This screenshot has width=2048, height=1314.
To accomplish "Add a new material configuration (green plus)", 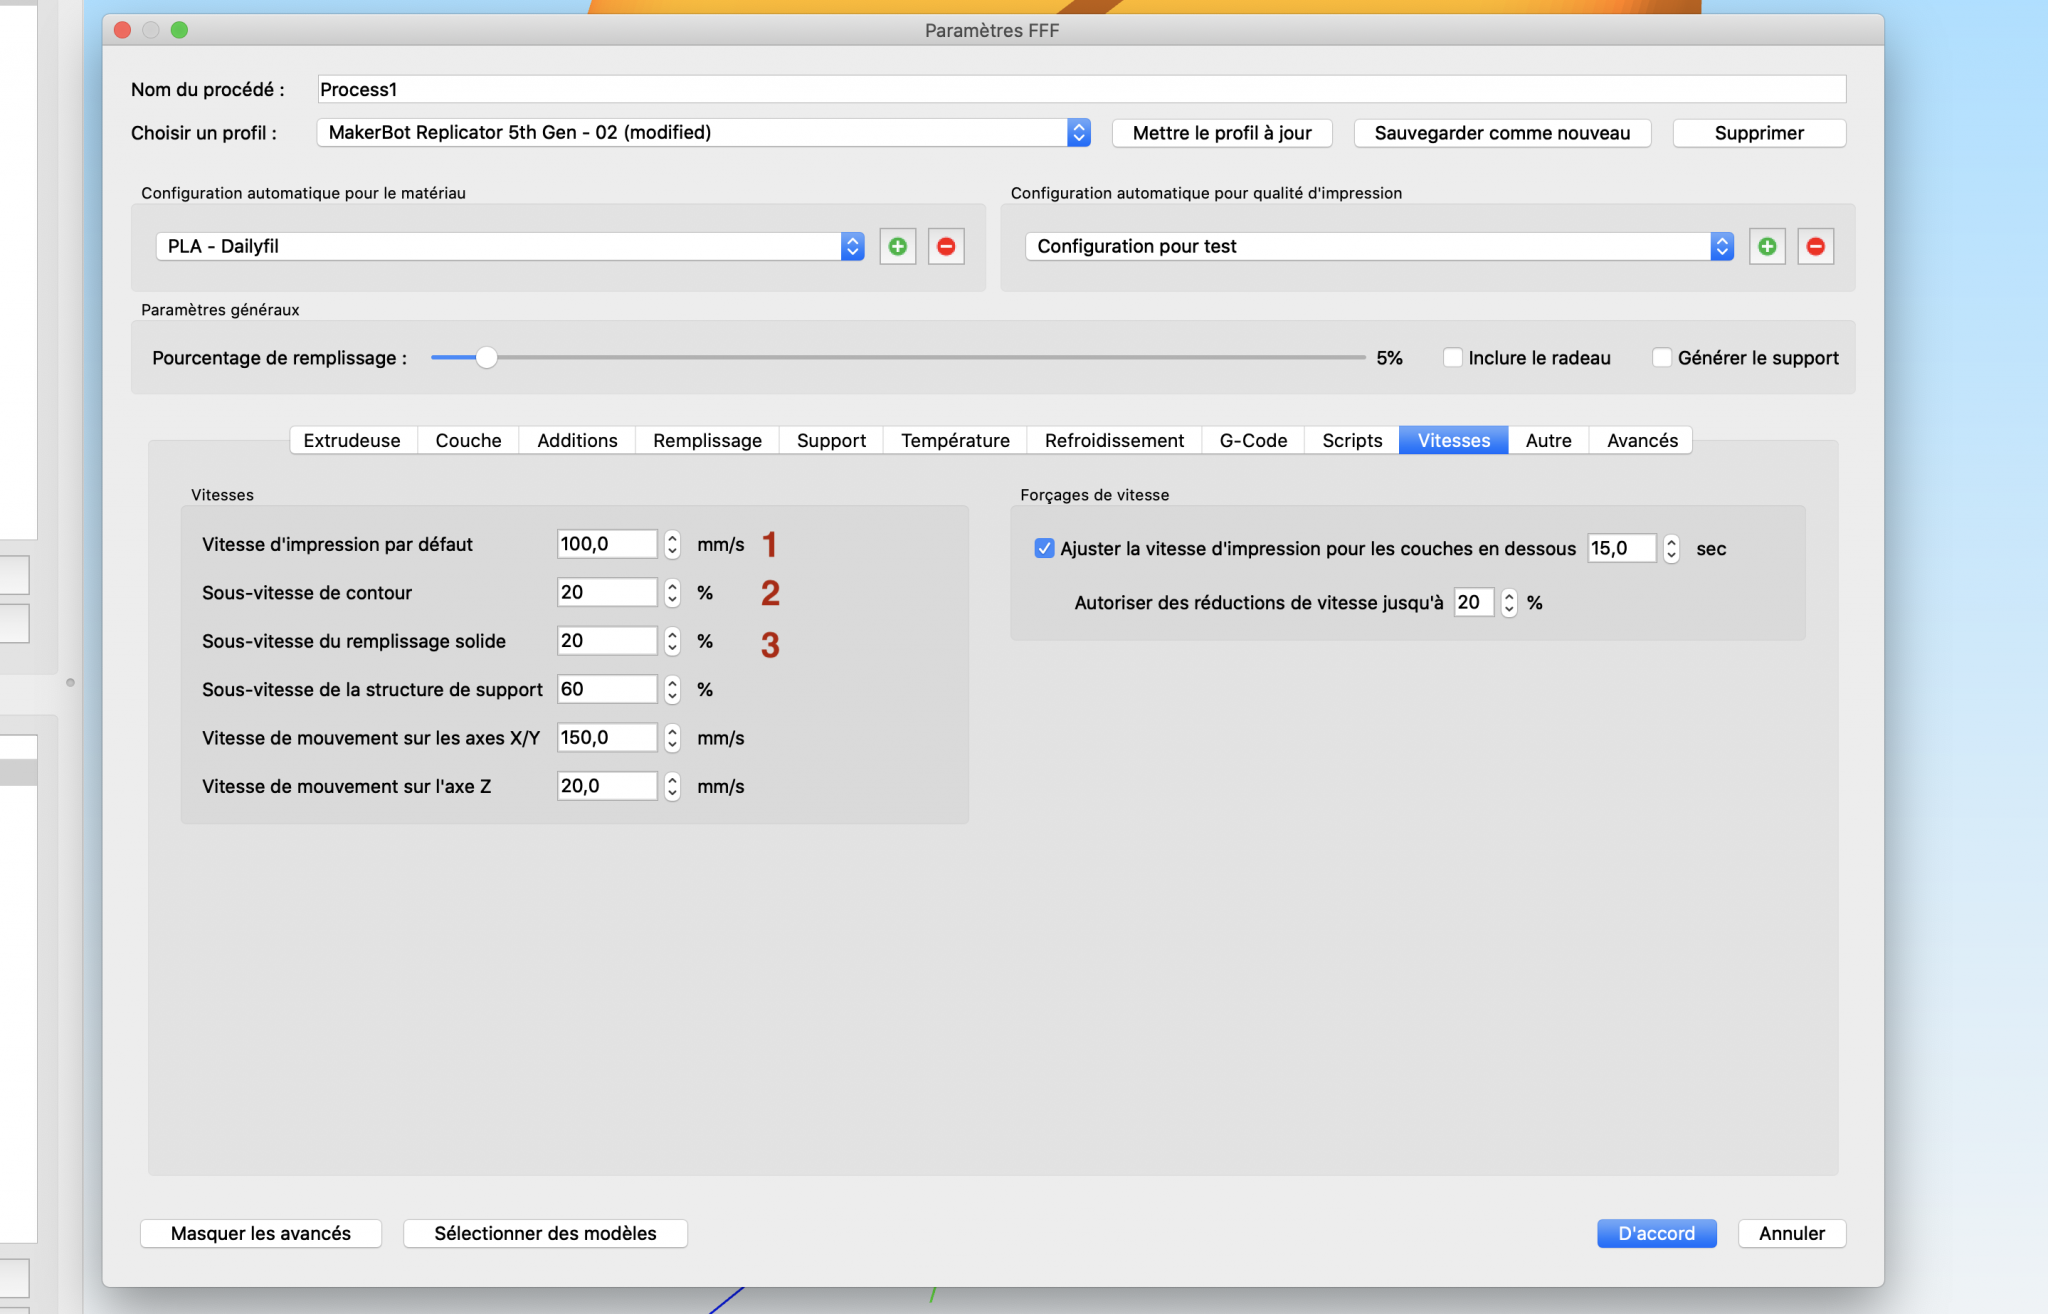I will pos(897,246).
